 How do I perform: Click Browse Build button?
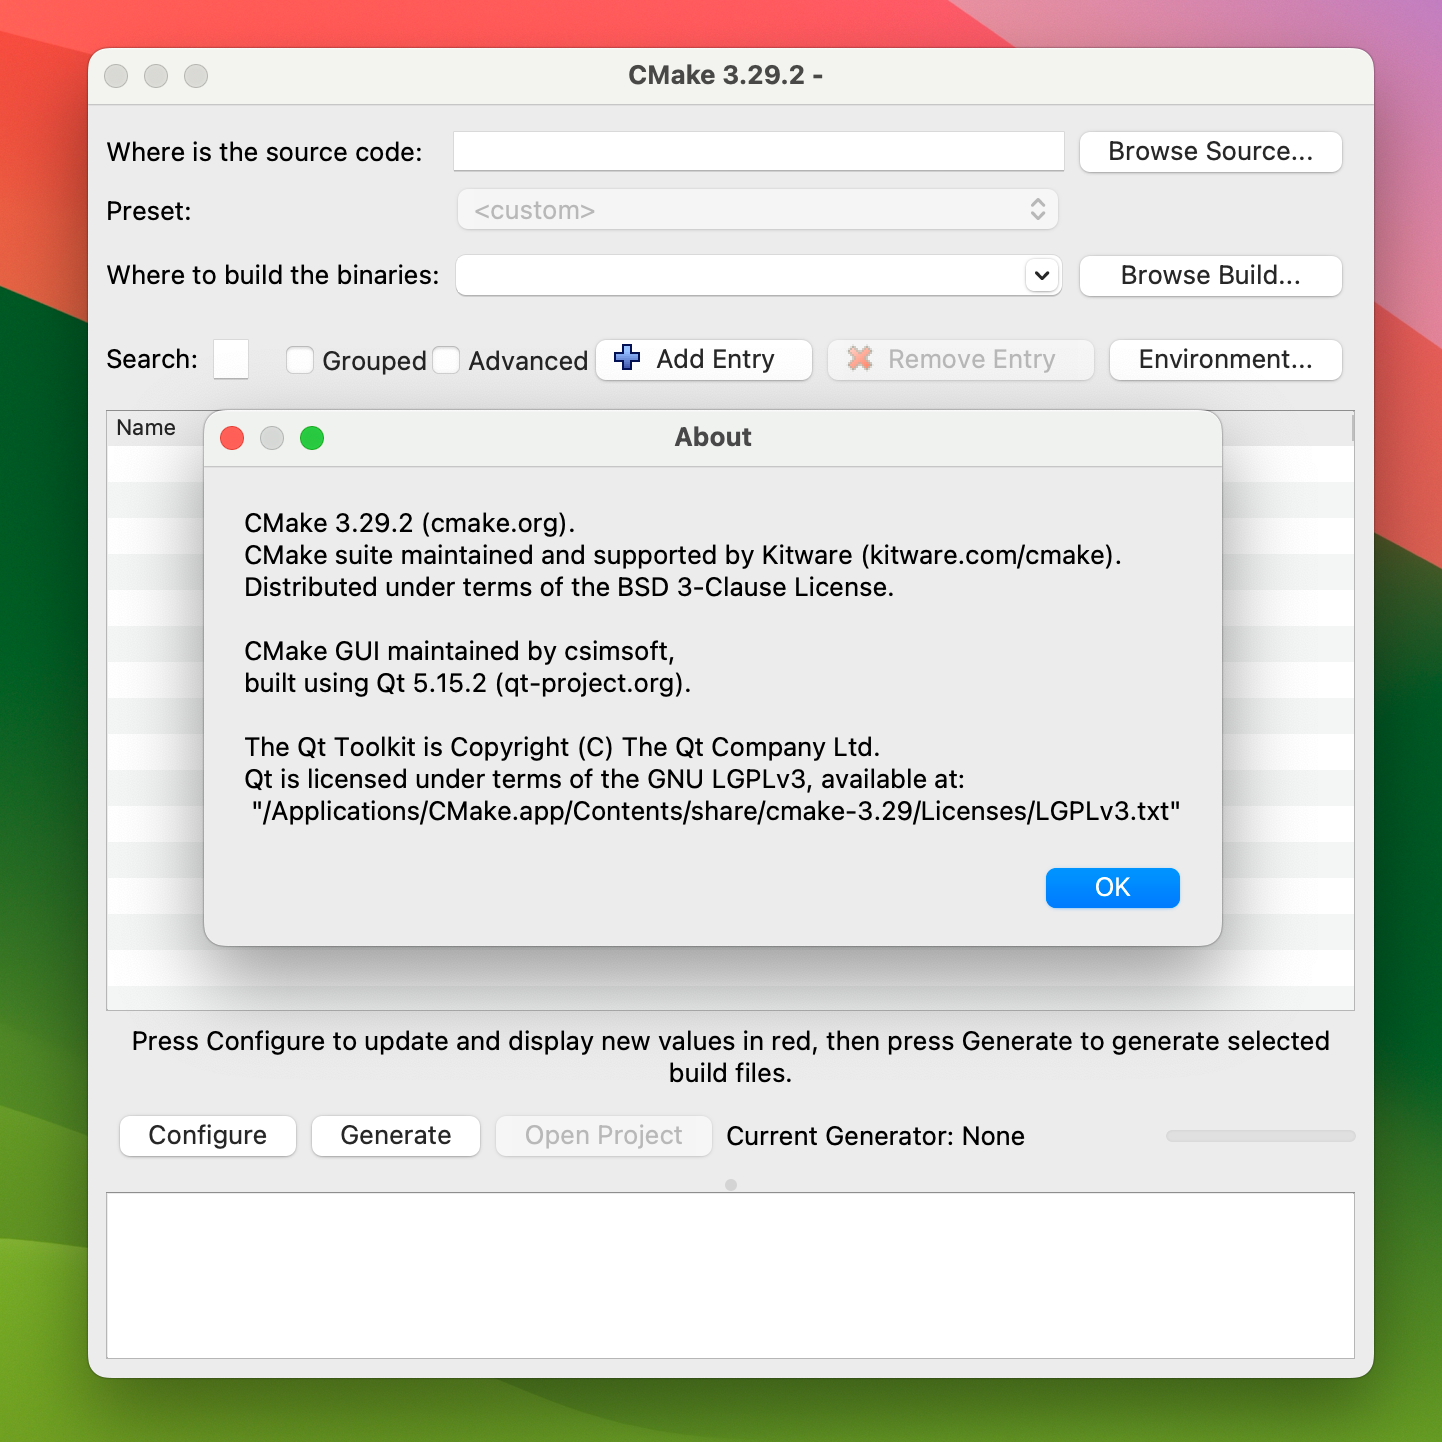[1210, 276]
